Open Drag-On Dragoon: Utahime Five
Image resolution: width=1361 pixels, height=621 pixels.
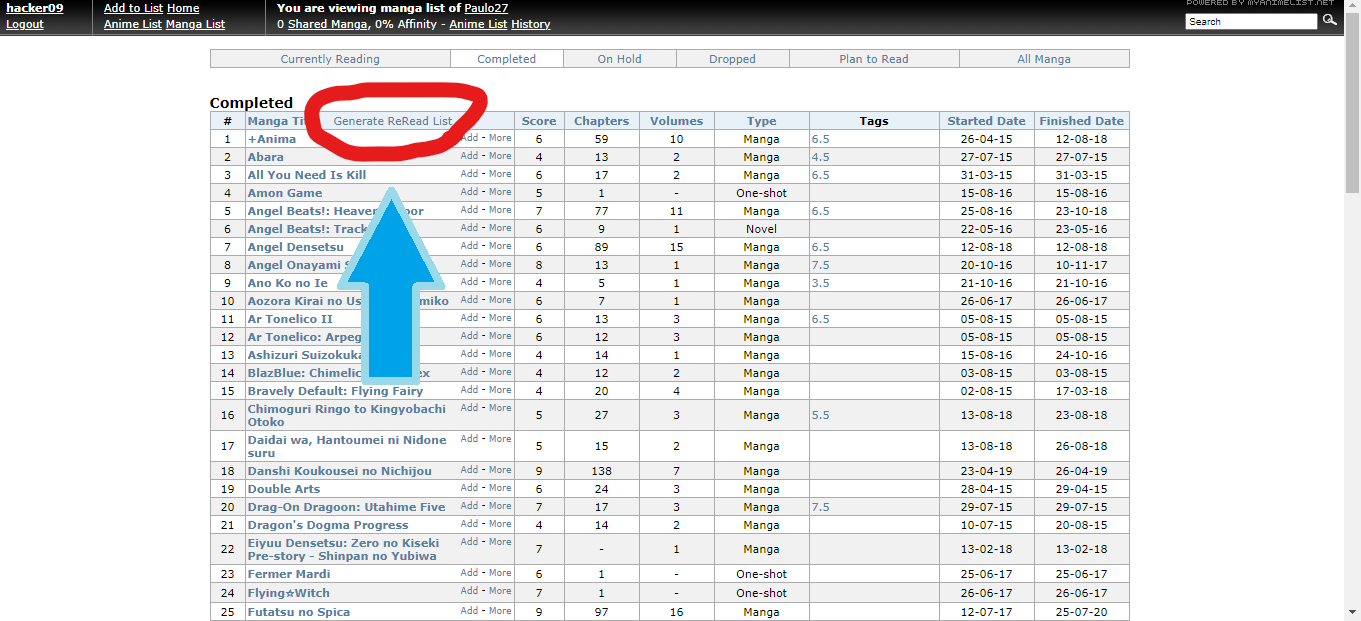[346, 507]
